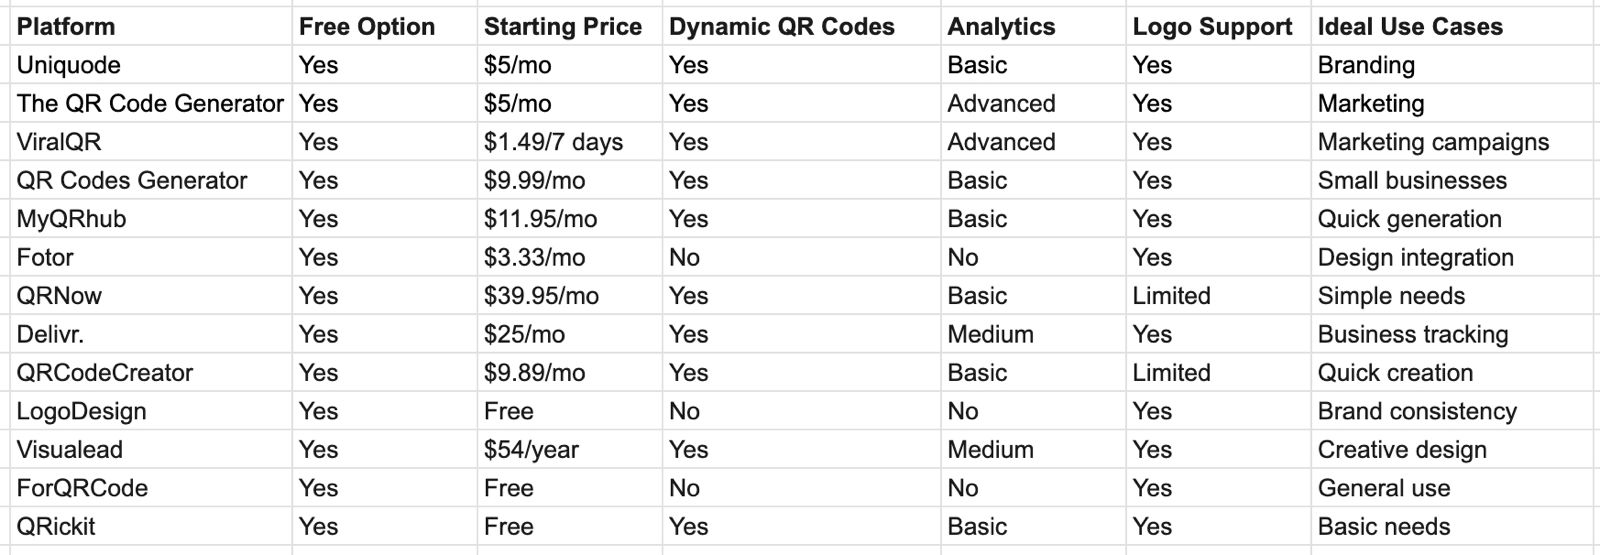Click the $1.49/7 days price cell

[553, 142]
